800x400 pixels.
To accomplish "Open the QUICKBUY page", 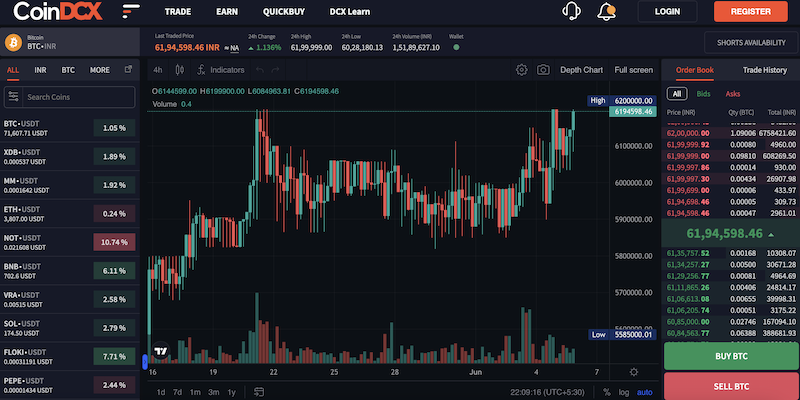I will tap(283, 11).
